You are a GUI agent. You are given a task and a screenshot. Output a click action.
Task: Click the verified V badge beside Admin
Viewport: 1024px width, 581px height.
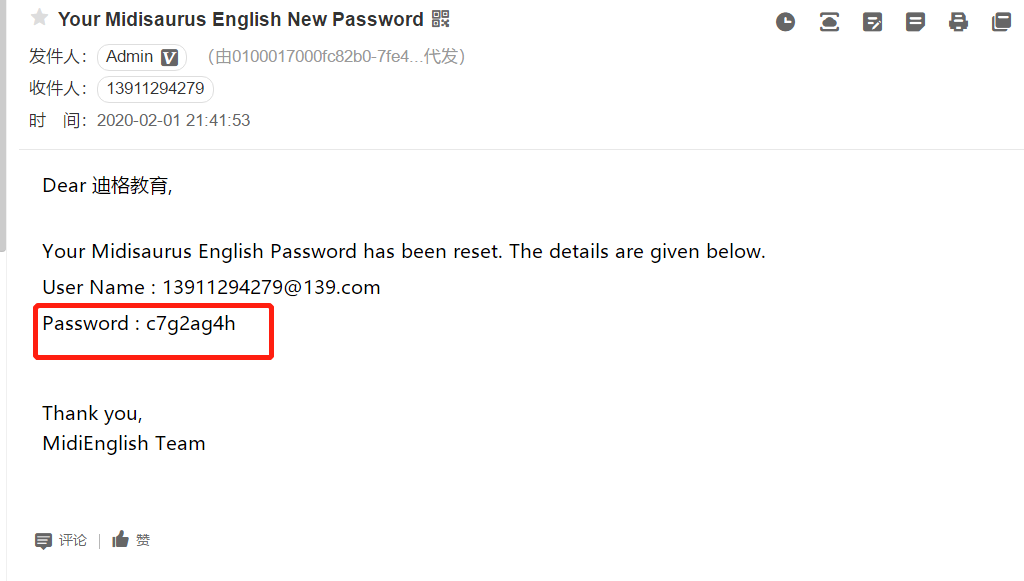(x=170, y=57)
